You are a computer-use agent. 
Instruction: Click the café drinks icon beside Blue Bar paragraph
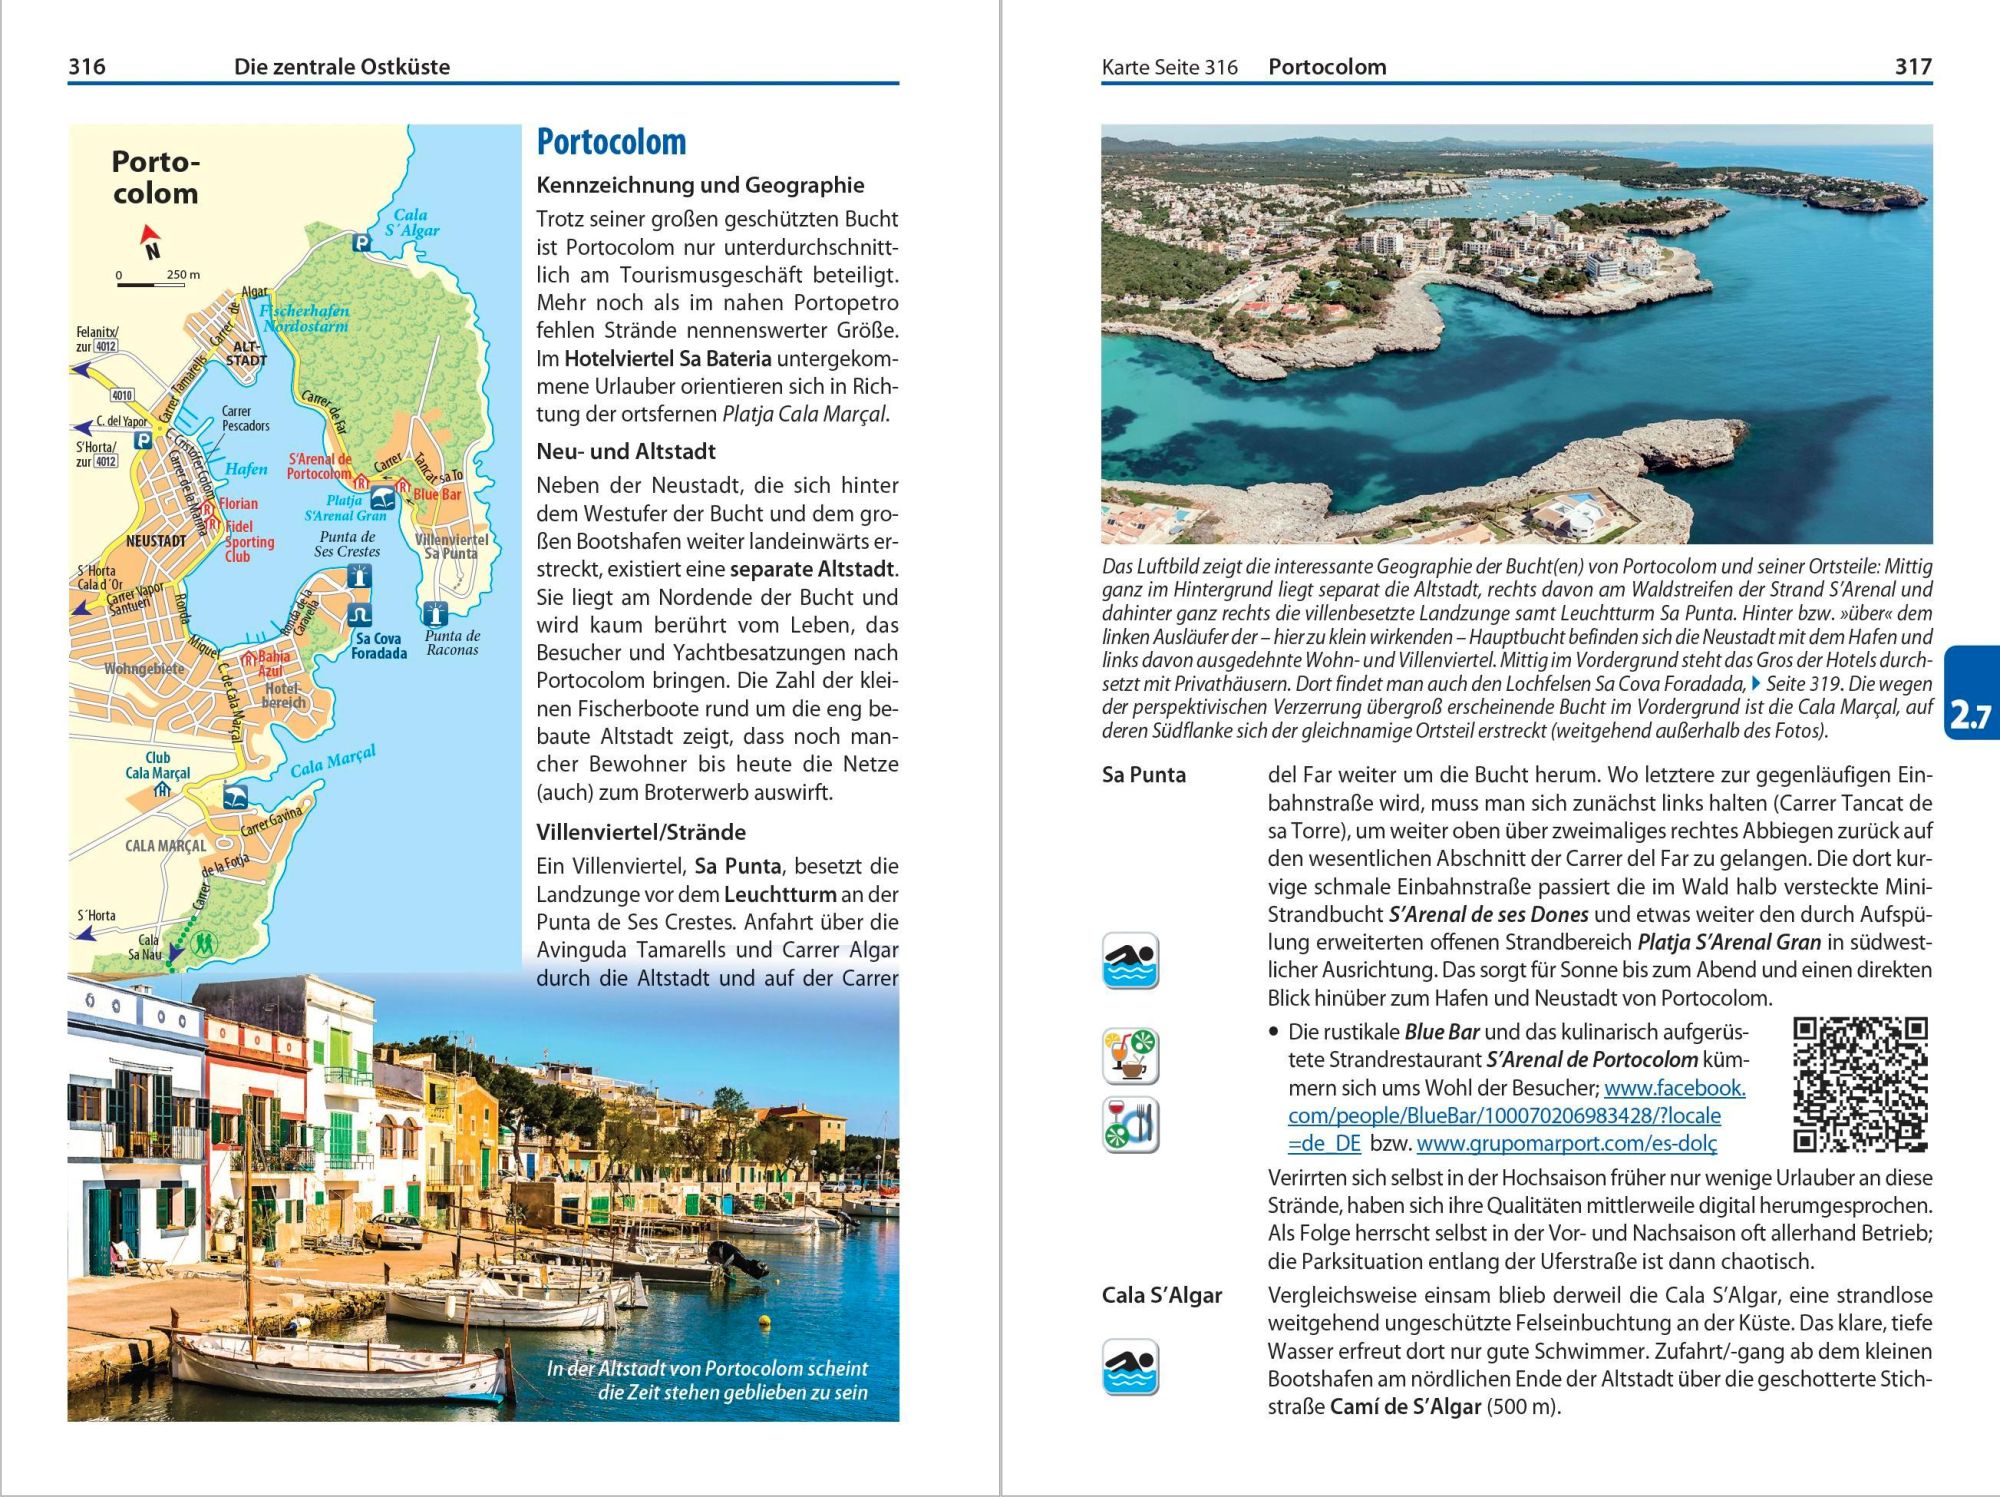pos(1130,1056)
